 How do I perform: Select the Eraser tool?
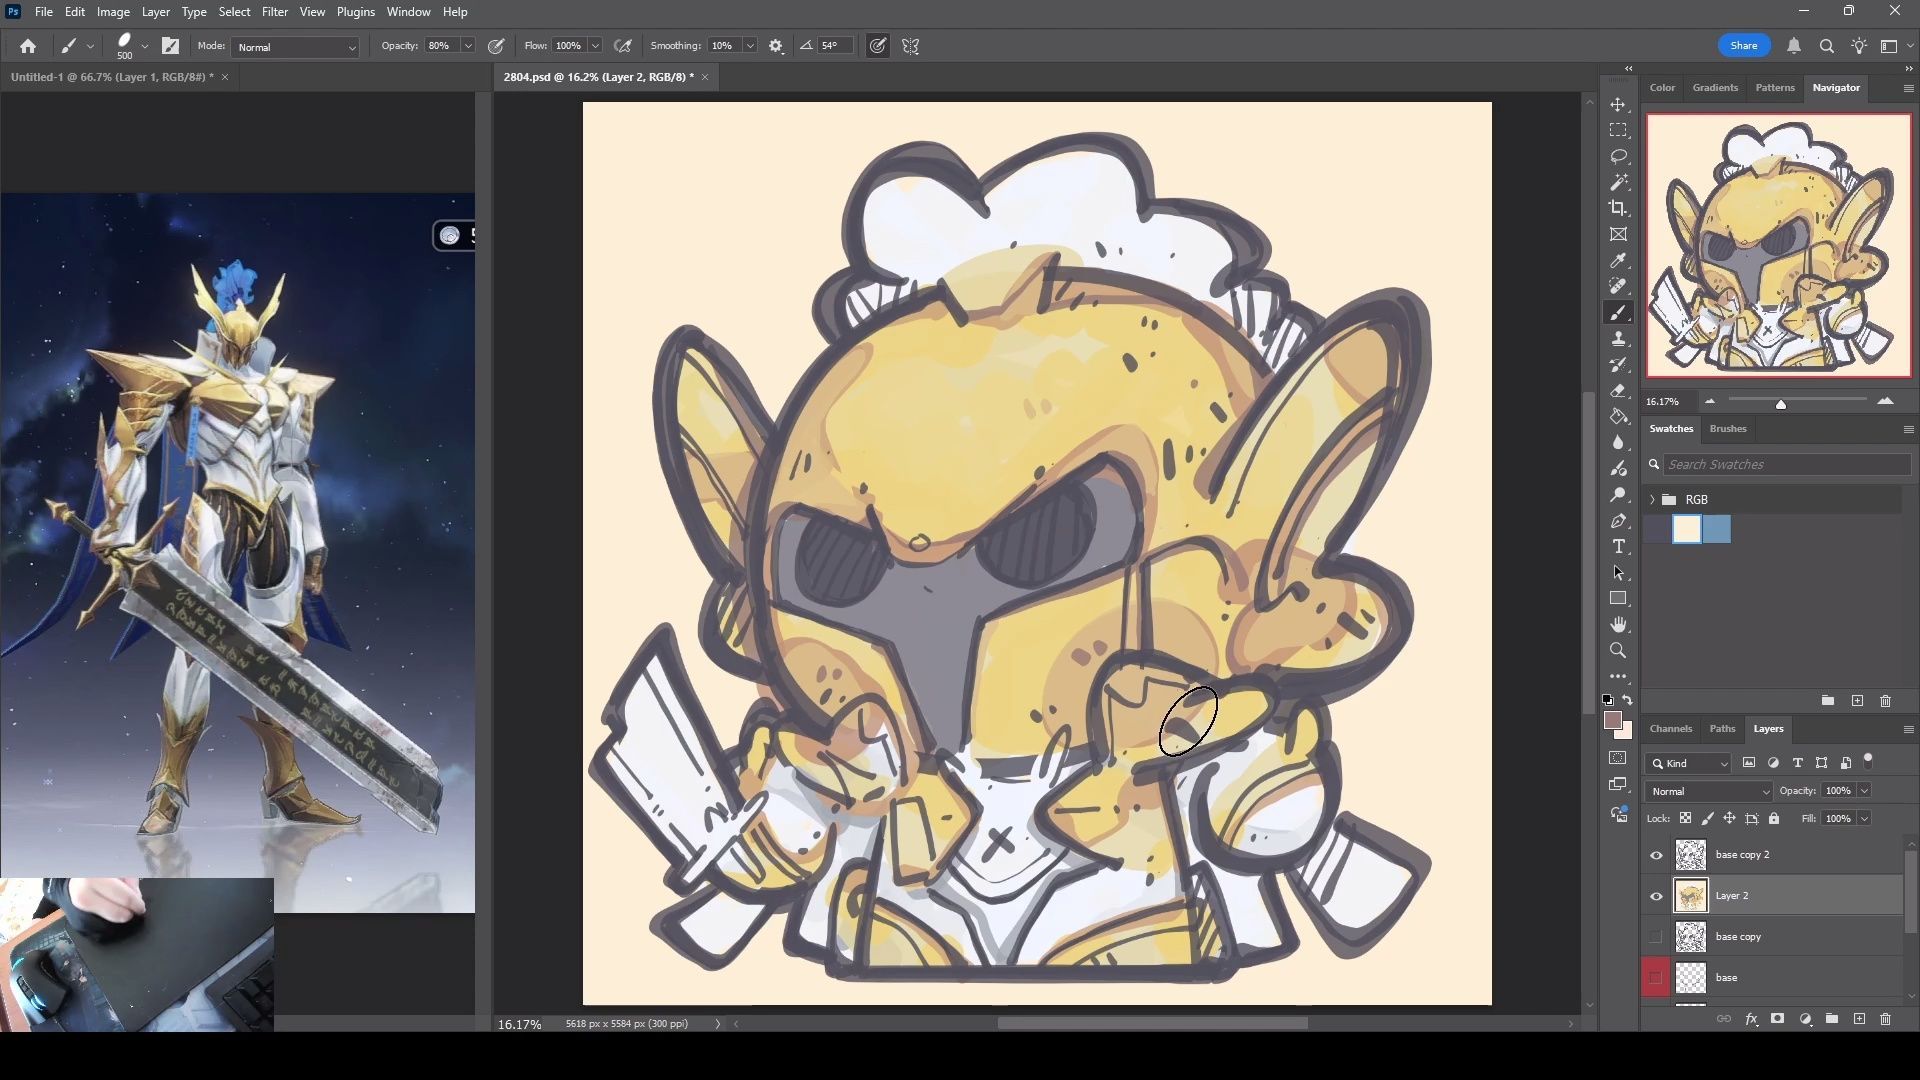pos(1618,391)
